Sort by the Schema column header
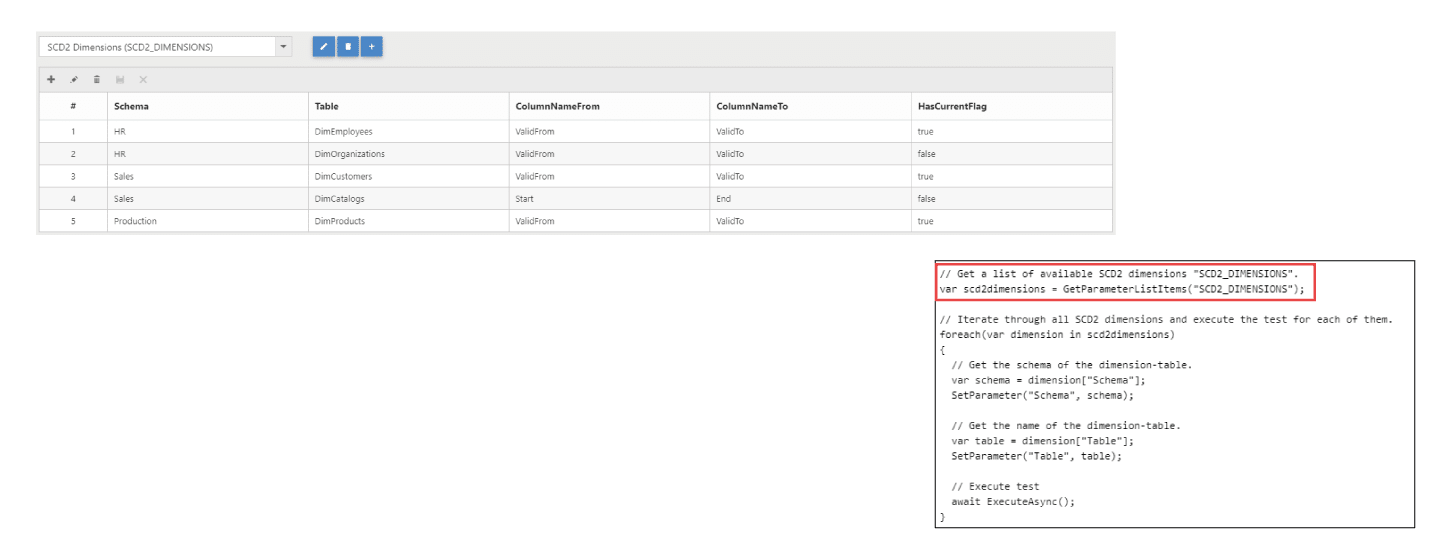The height and width of the screenshot is (559, 1451). click(208, 106)
